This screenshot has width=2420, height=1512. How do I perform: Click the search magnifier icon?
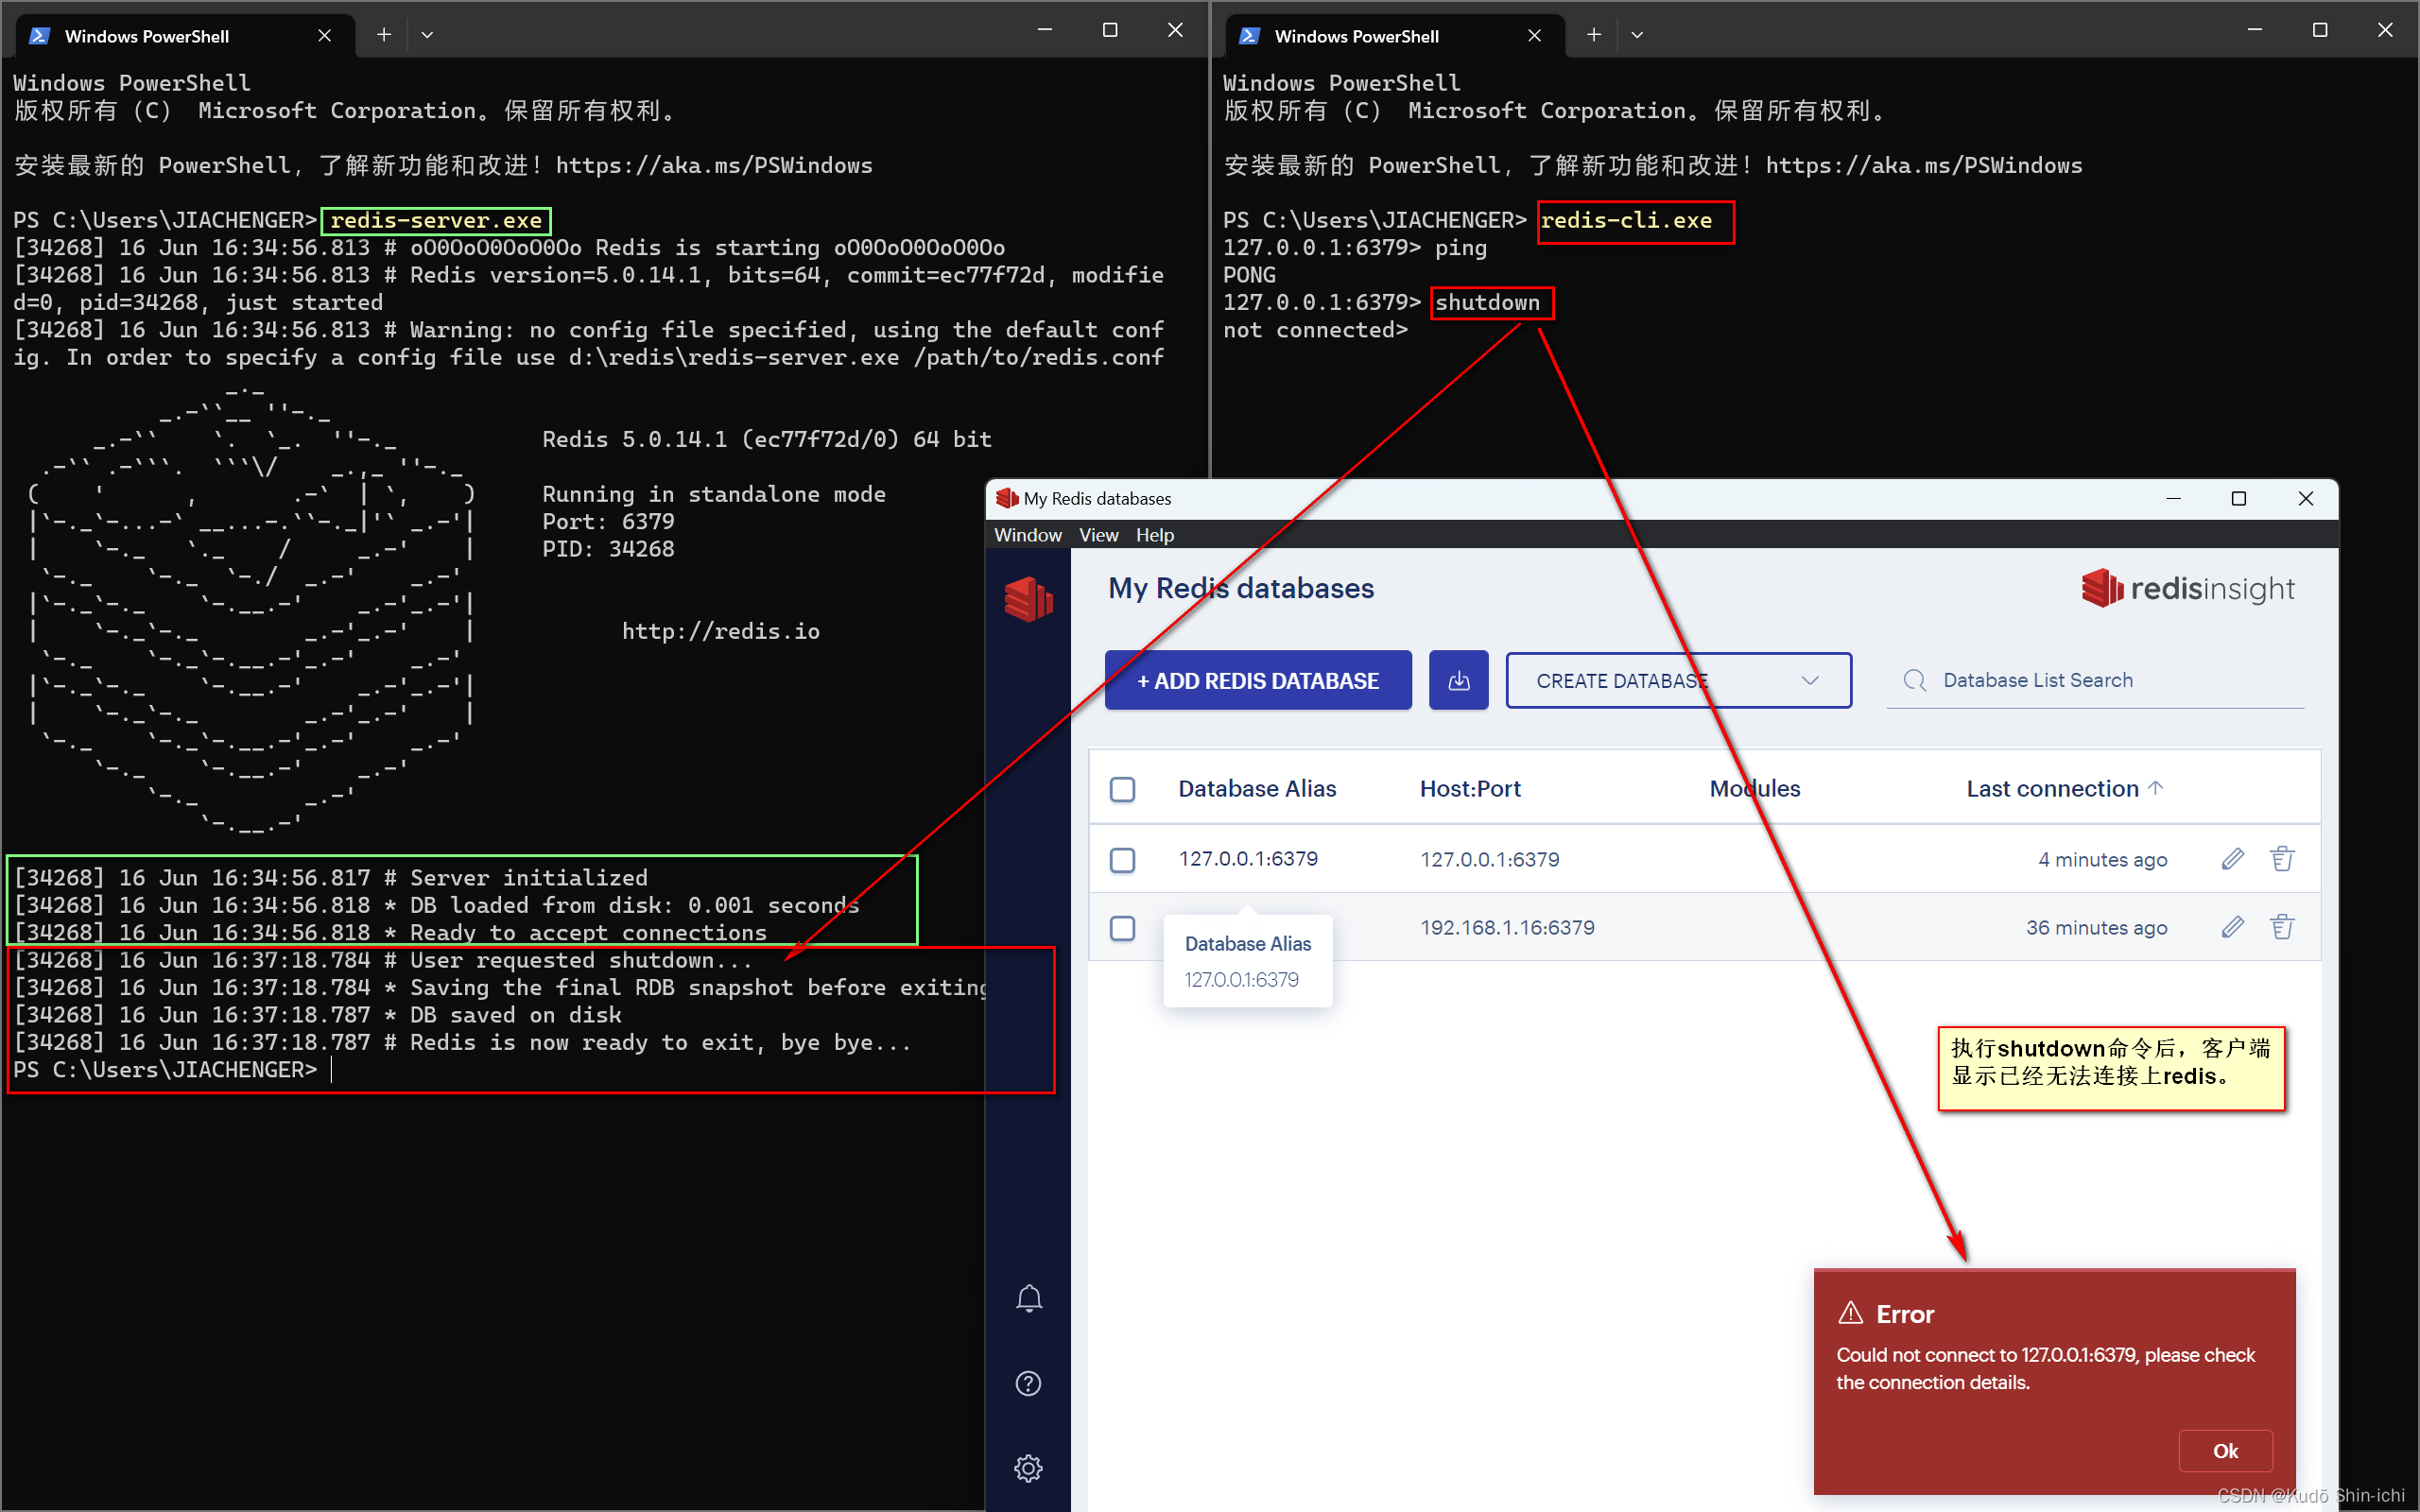pos(1914,681)
